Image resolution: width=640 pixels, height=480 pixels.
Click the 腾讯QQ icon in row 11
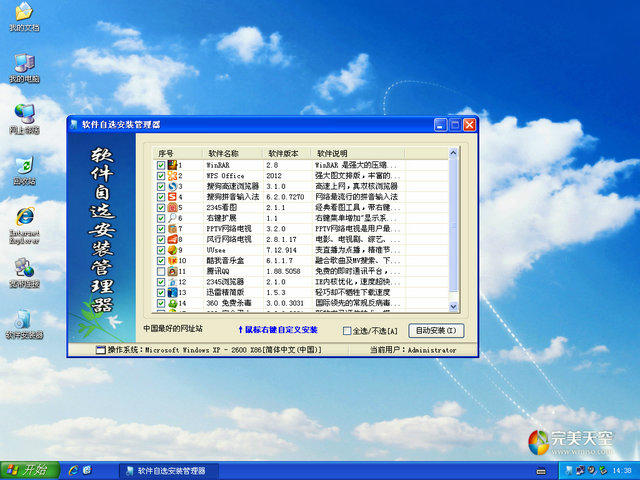coord(172,271)
